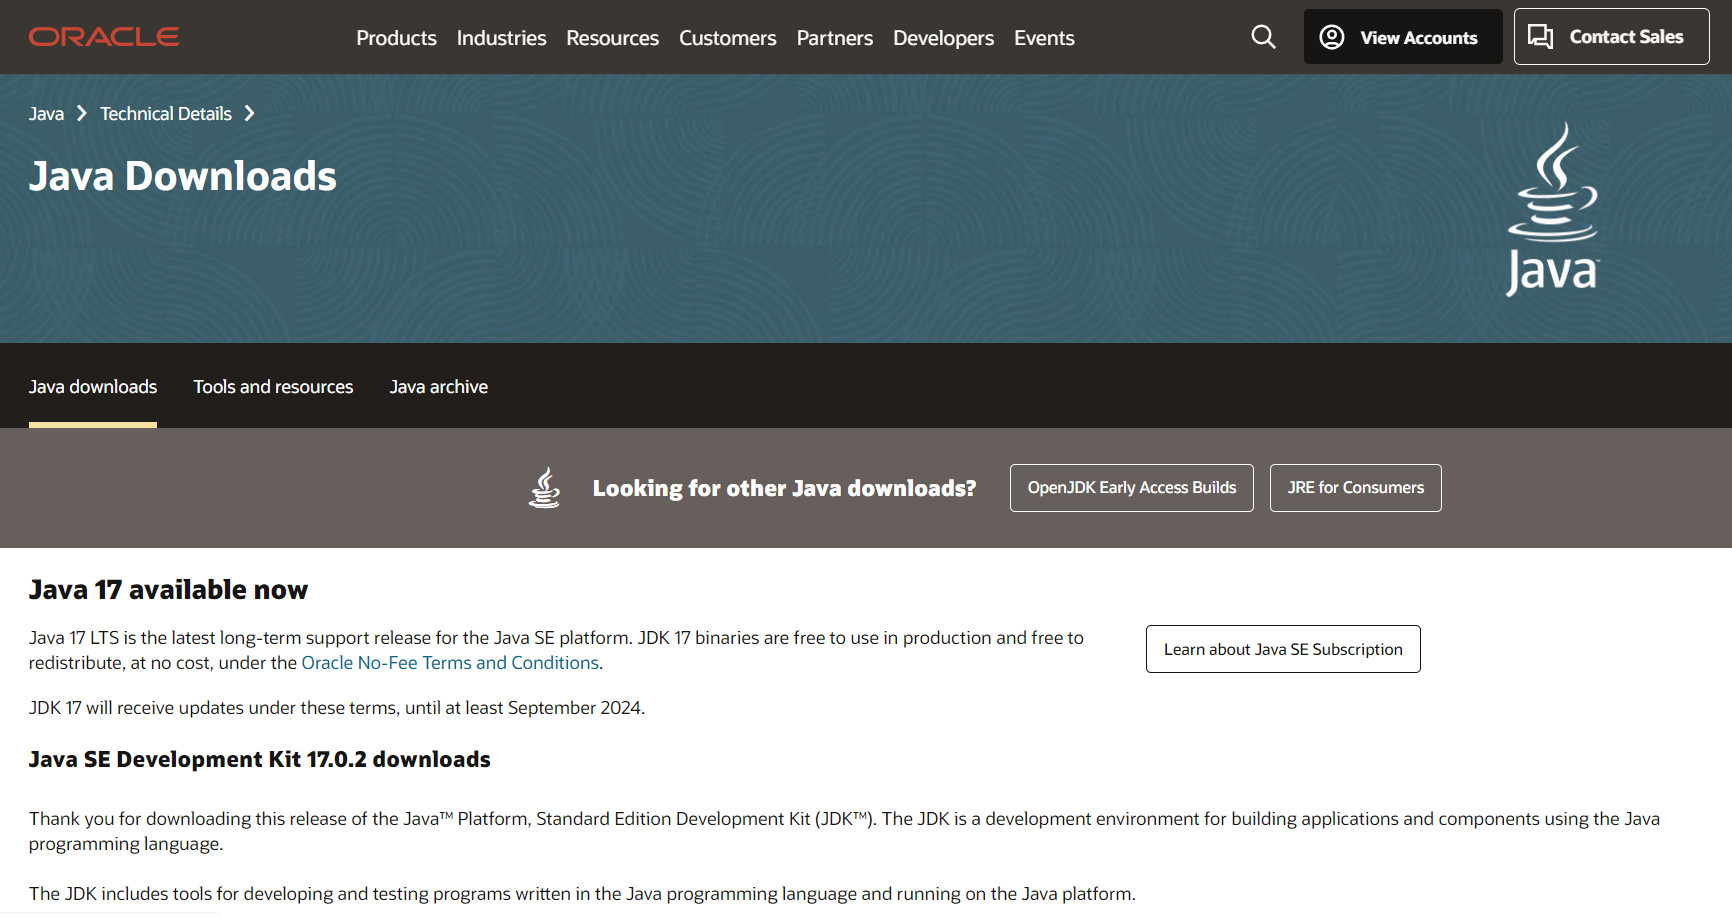Click sentence 'The JDK includes tools for developing'
The width and height of the screenshot is (1732, 917).
tap(582, 894)
